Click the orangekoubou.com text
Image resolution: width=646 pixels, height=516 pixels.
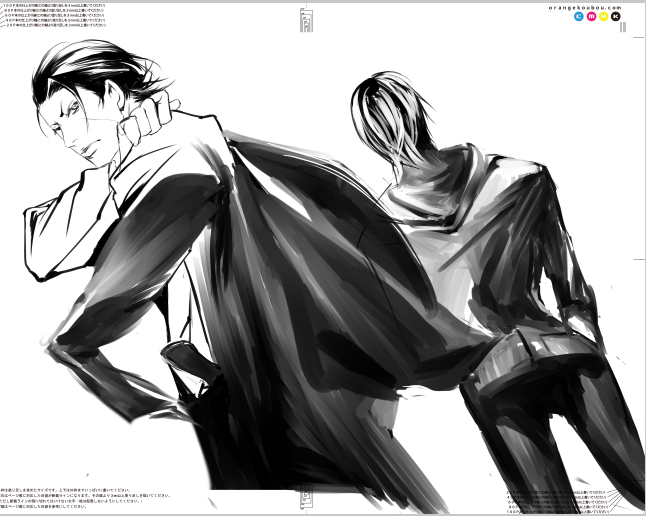tap(585, 7)
